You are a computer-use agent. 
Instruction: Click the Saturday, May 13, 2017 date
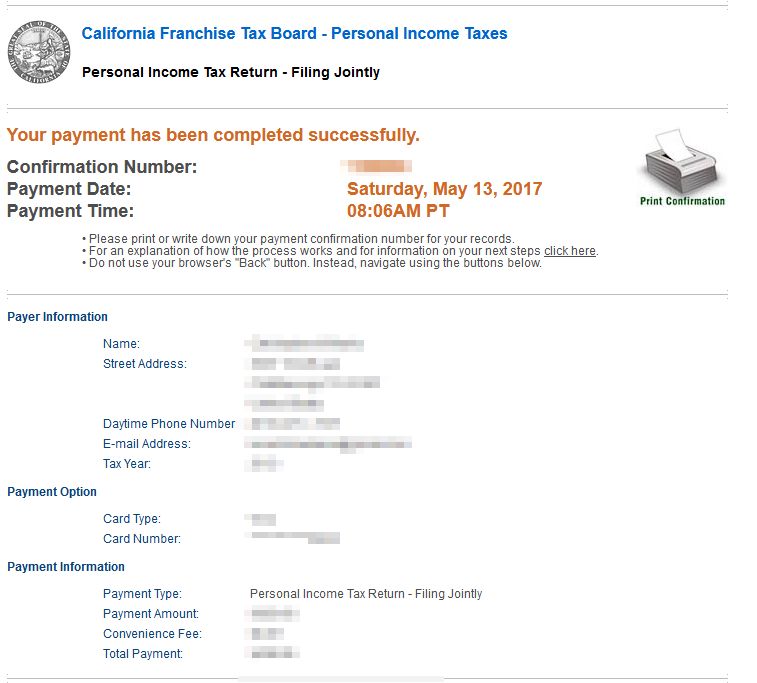[x=444, y=189]
